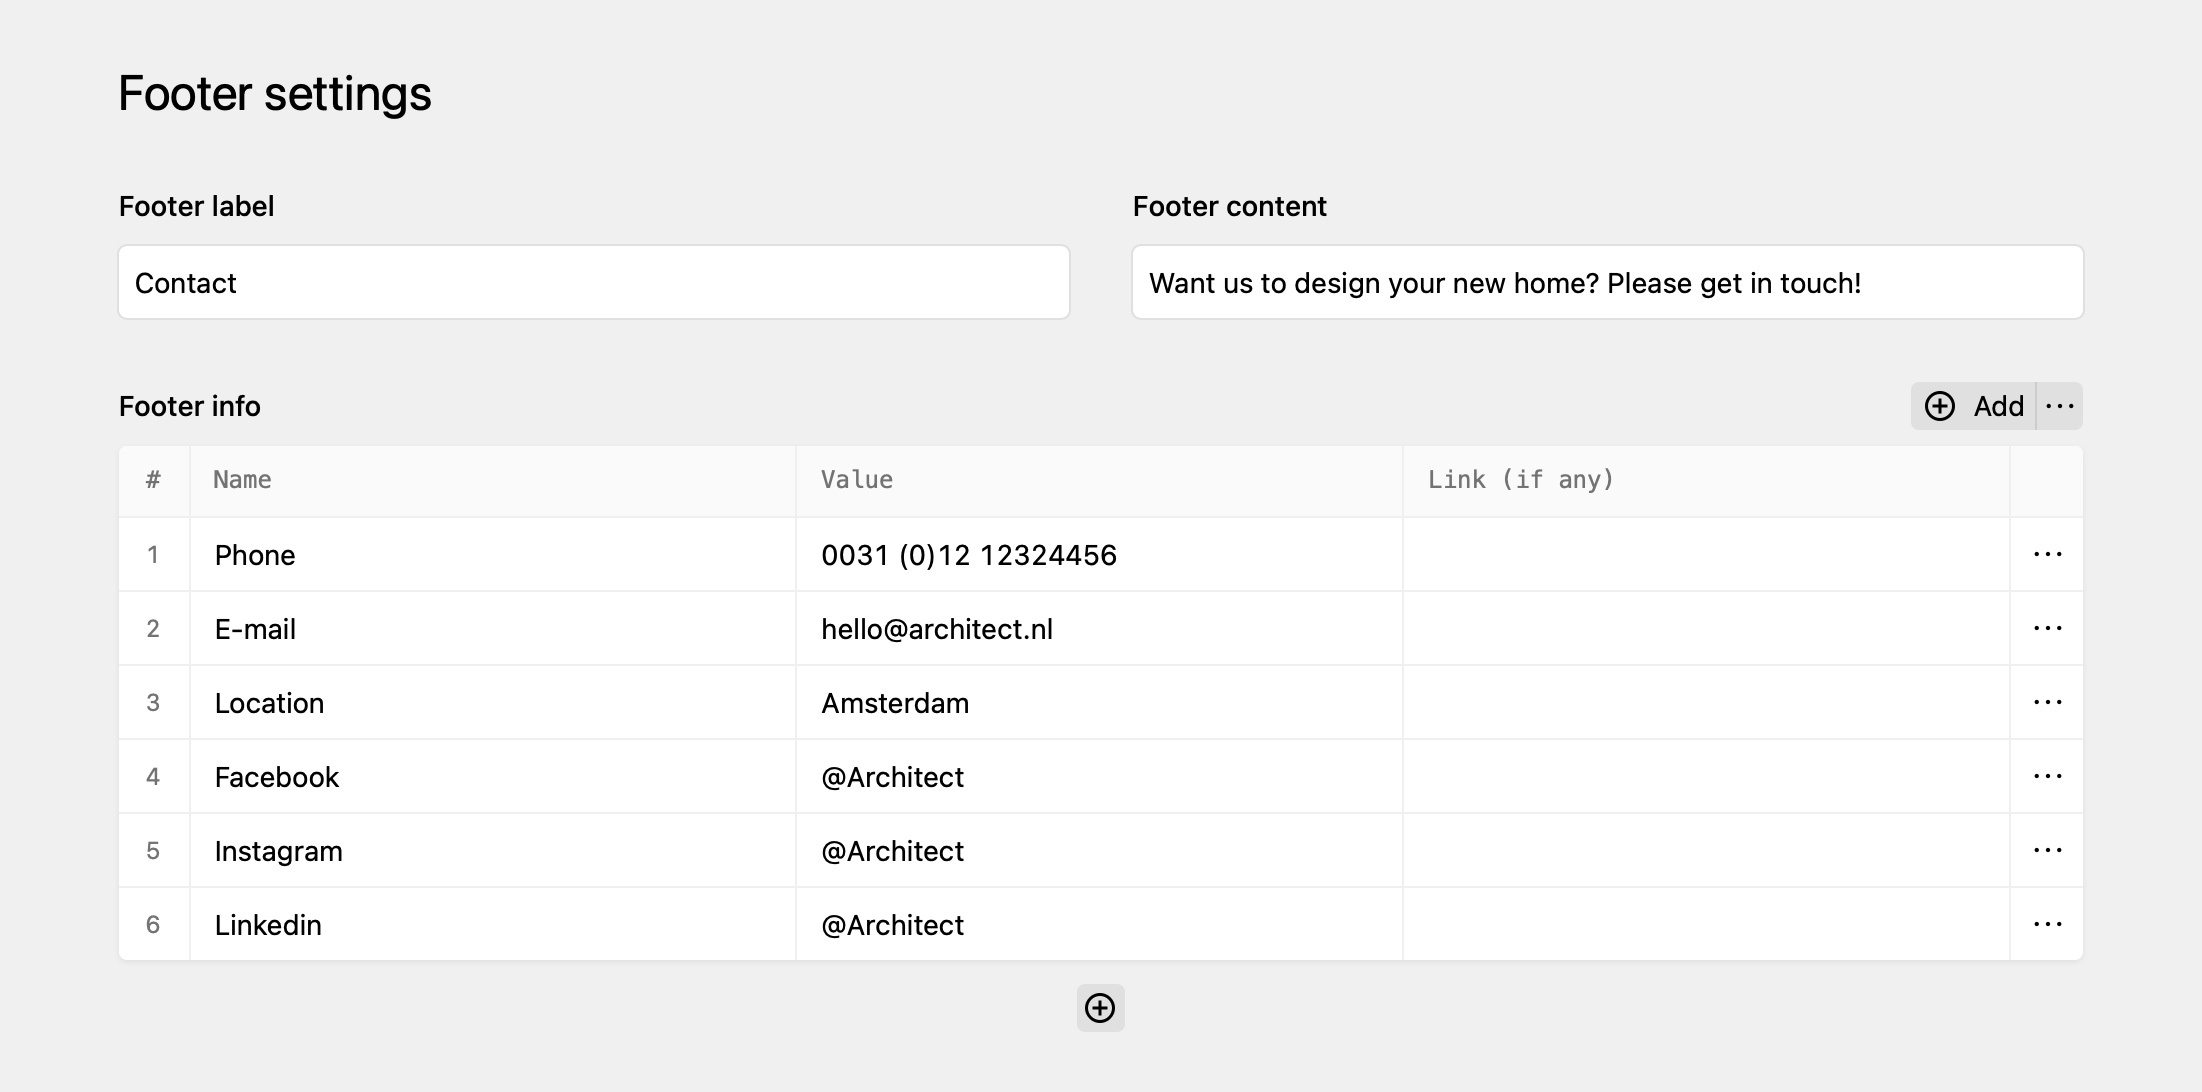Viewport: 2202px width, 1092px height.
Task: Open options menu for Facebook row
Action: coord(2047,777)
